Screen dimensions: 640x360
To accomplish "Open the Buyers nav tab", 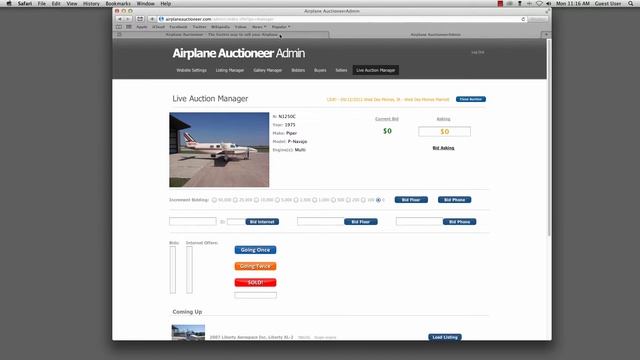I will click(x=320, y=70).
